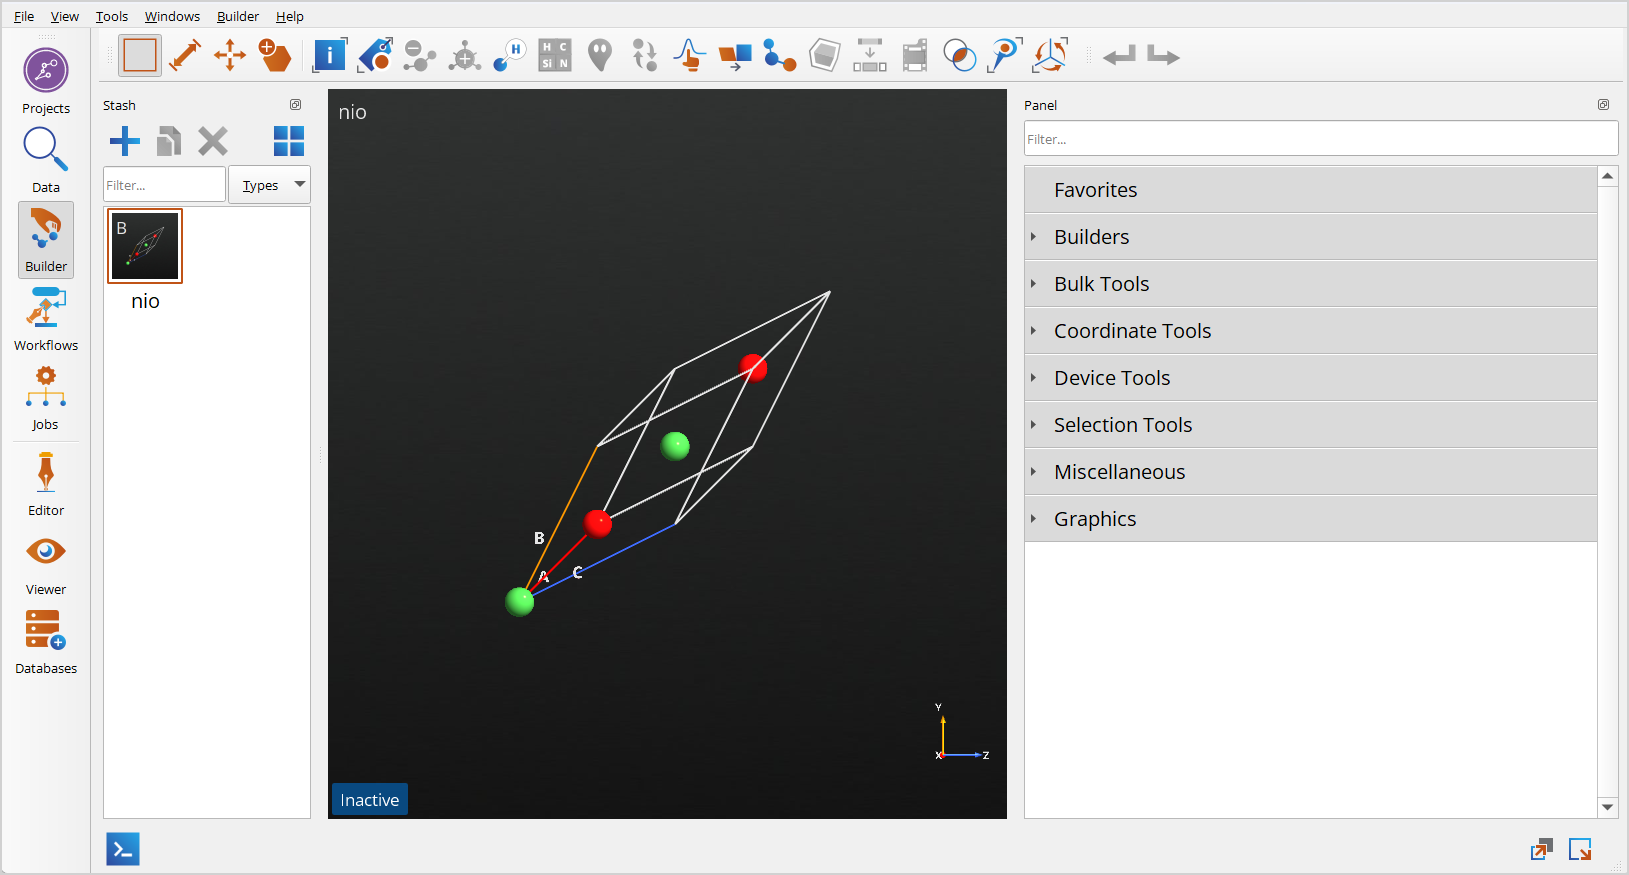1629x875 pixels.
Task: Open the Editor tool
Action: (46, 483)
